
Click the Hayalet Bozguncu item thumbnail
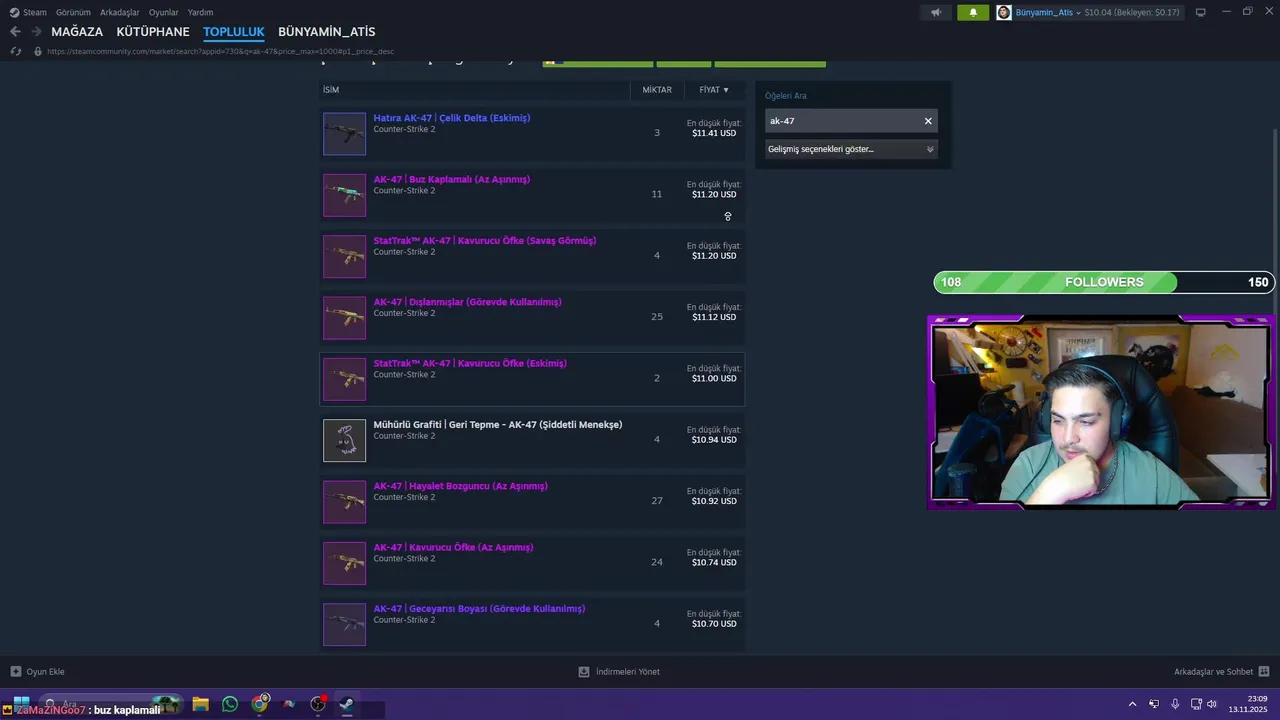click(344, 502)
